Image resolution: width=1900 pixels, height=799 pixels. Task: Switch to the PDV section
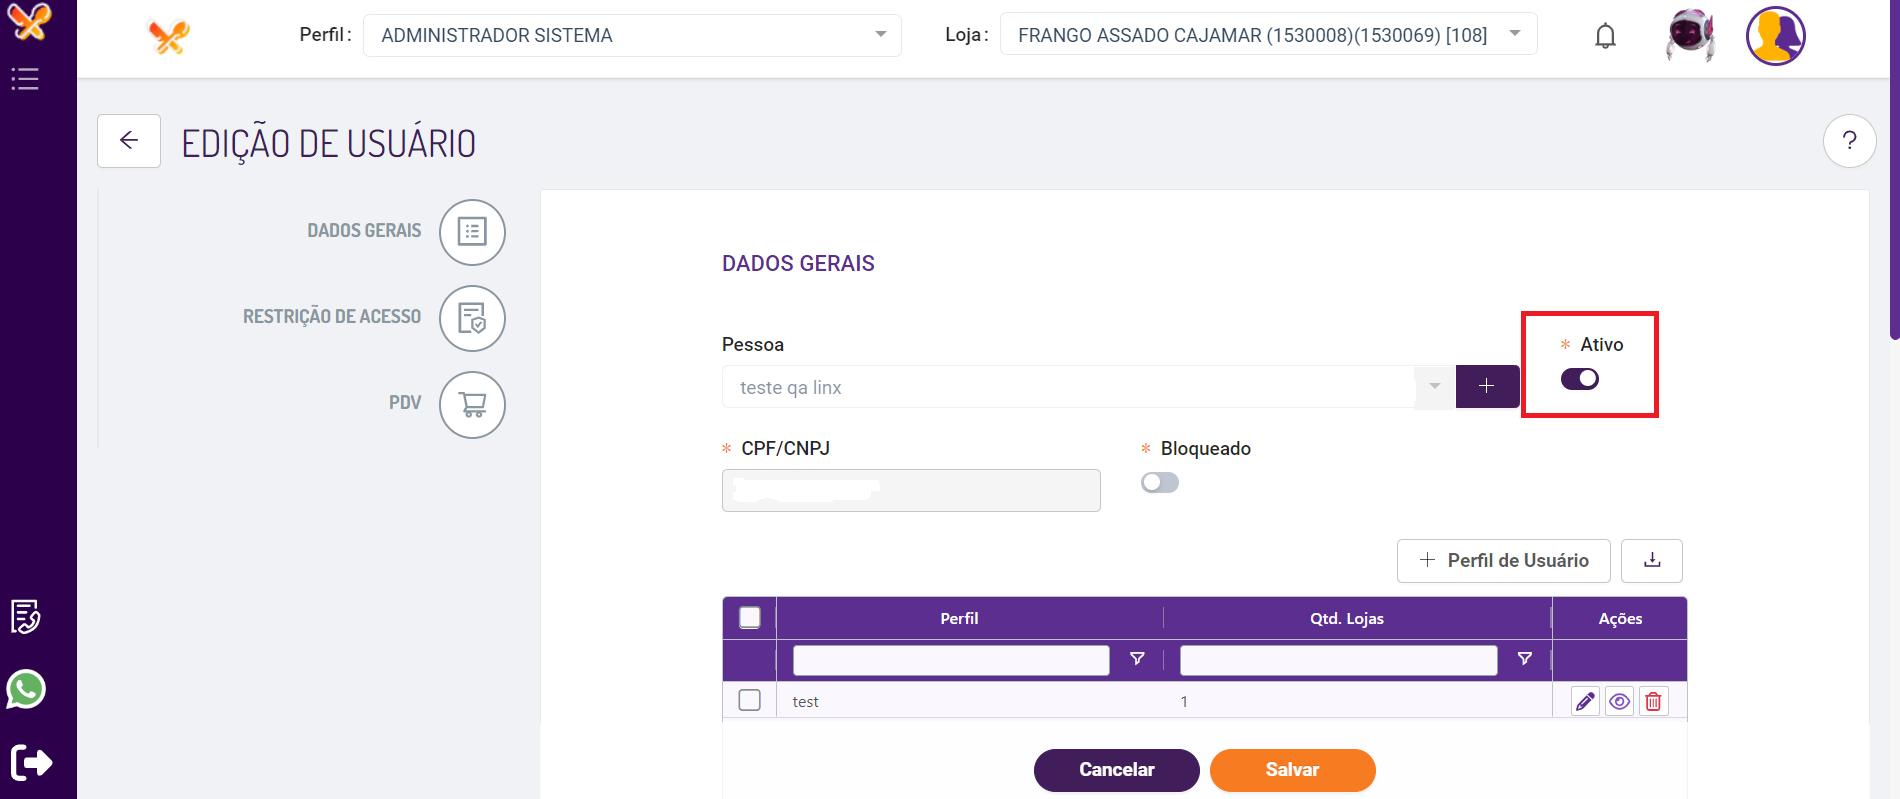pos(472,404)
